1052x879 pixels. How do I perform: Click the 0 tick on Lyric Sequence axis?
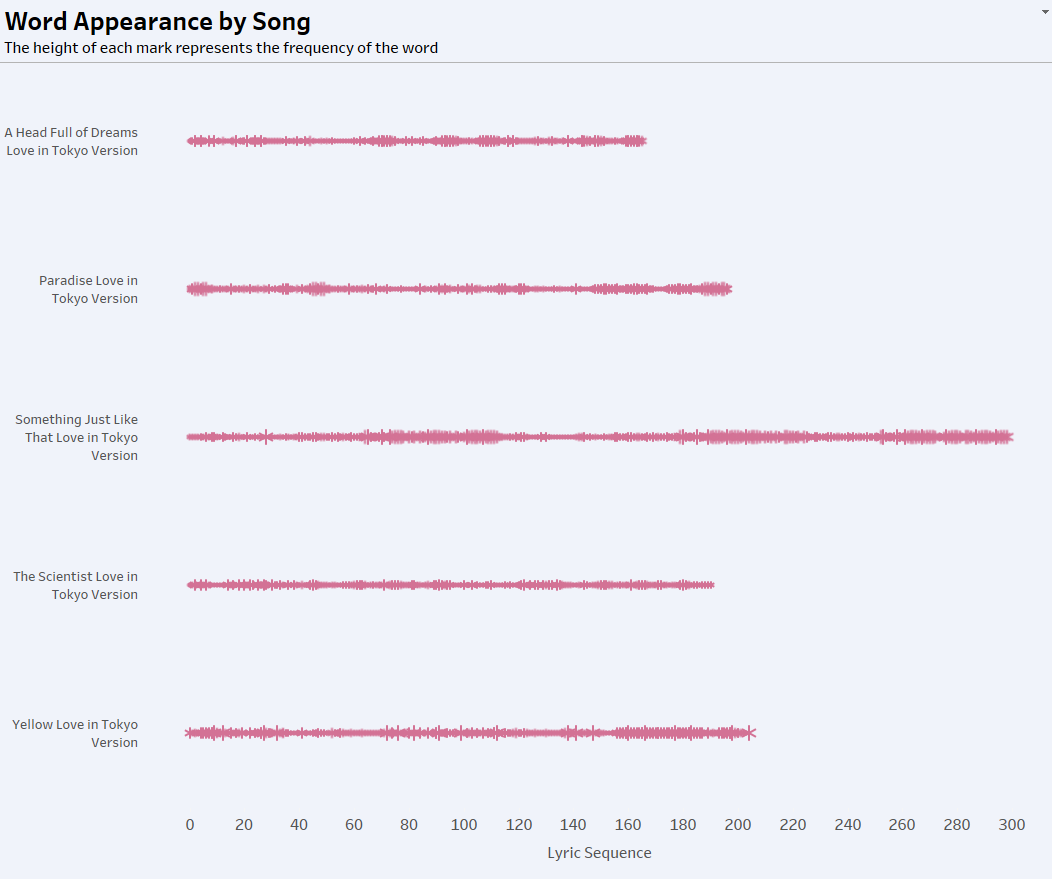[190, 825]
